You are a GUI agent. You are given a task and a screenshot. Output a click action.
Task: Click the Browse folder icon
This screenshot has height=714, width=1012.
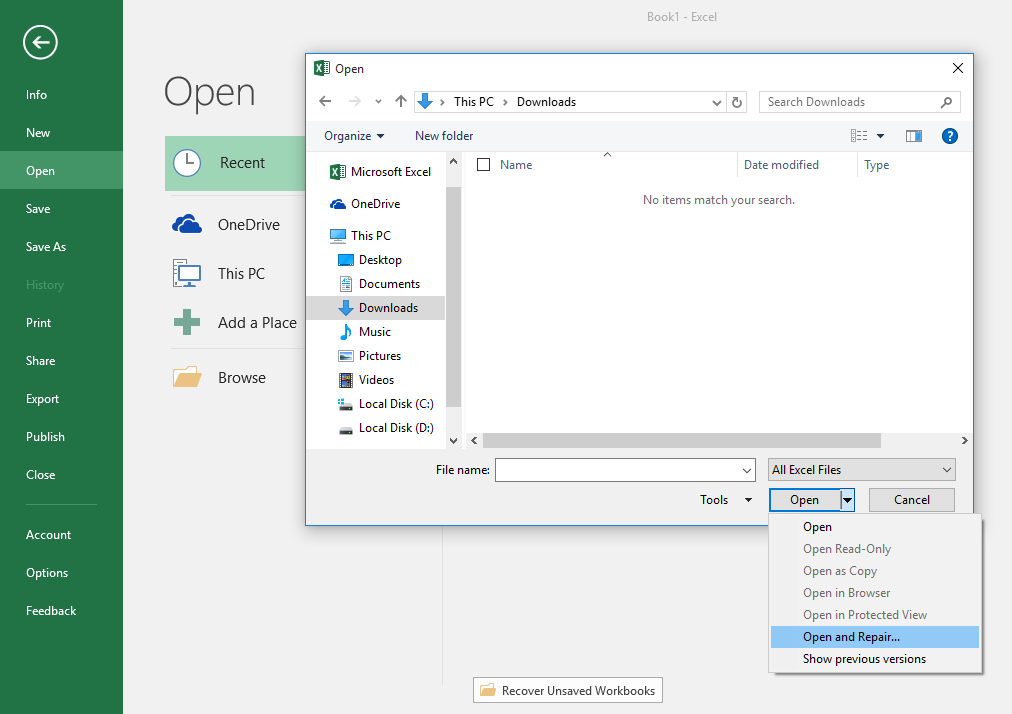[x=187, y=377]
